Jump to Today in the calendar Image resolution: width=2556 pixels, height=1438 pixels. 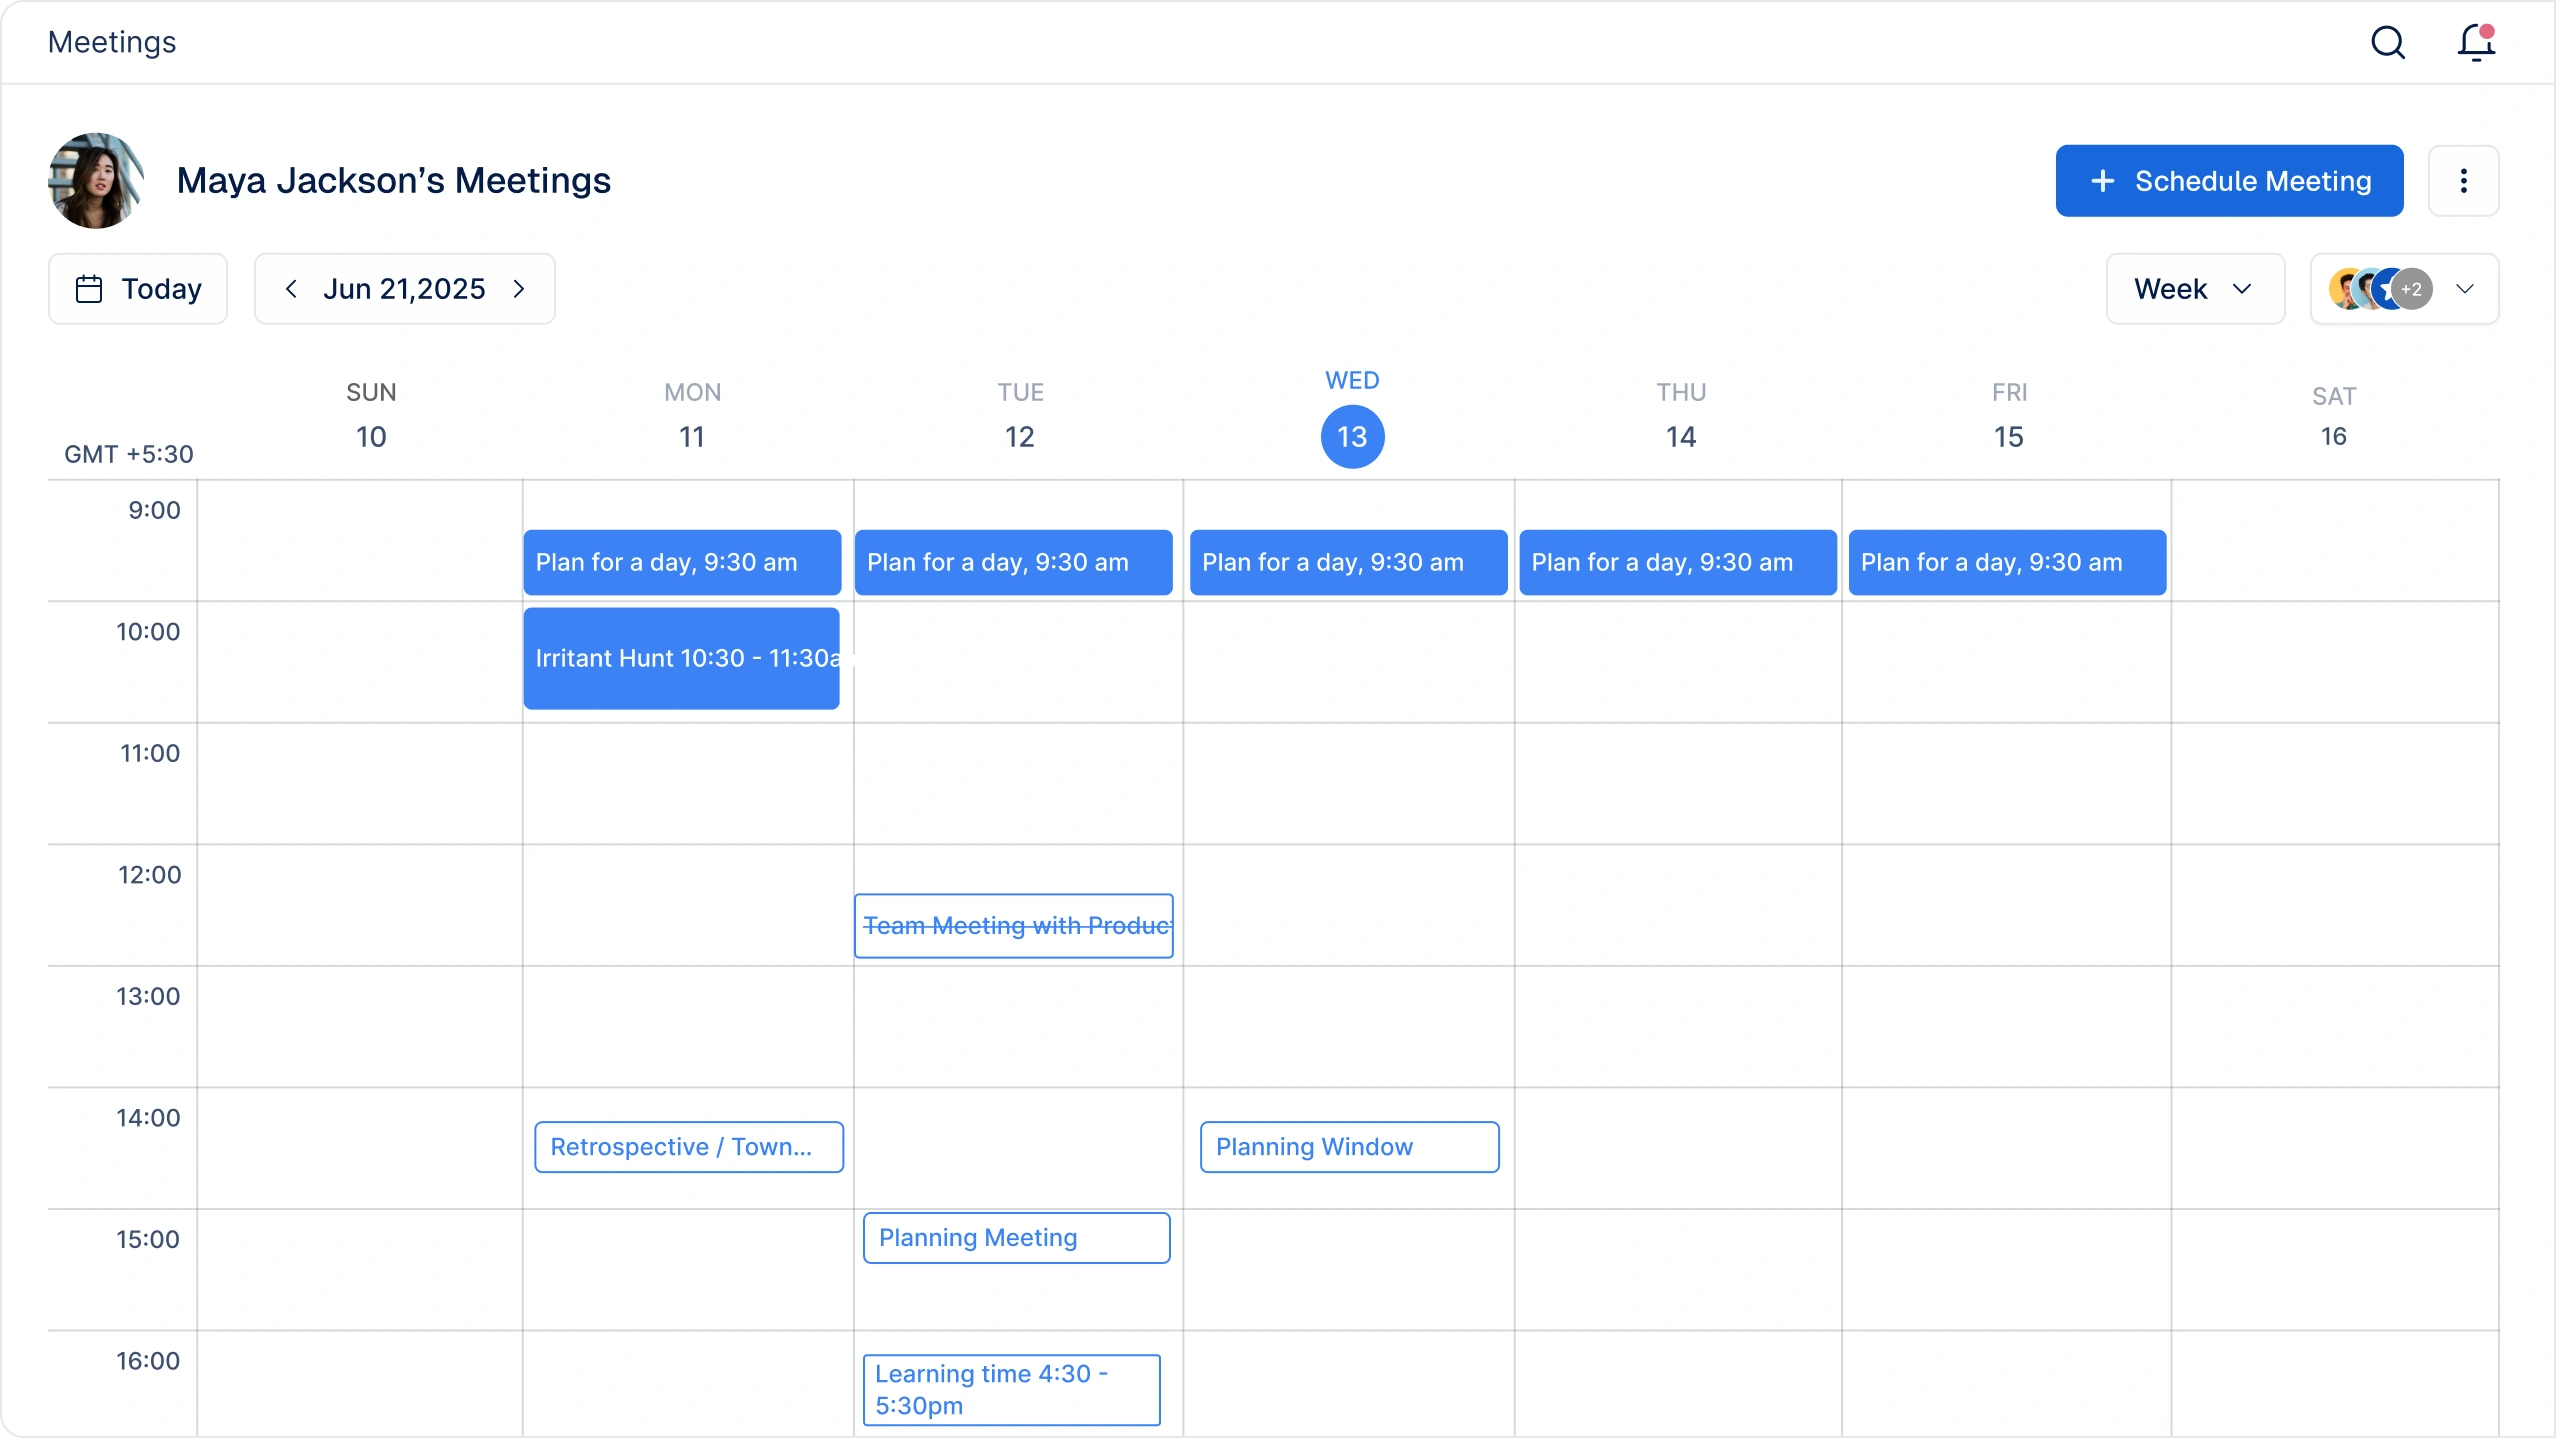pyautogui.click(x=138, y=289)
